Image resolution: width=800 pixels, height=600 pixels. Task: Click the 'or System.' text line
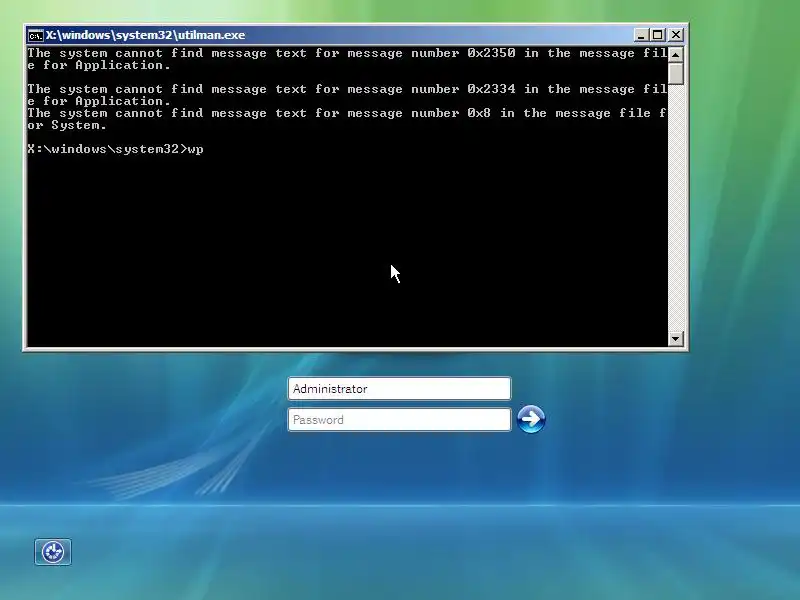(x=67, y=126)
